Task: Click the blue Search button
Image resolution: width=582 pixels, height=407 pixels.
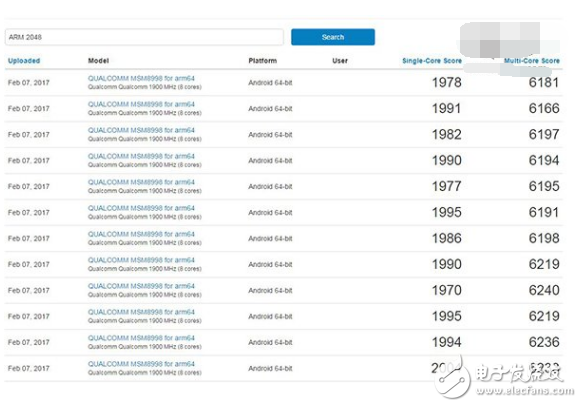Action: pos(333,37)
